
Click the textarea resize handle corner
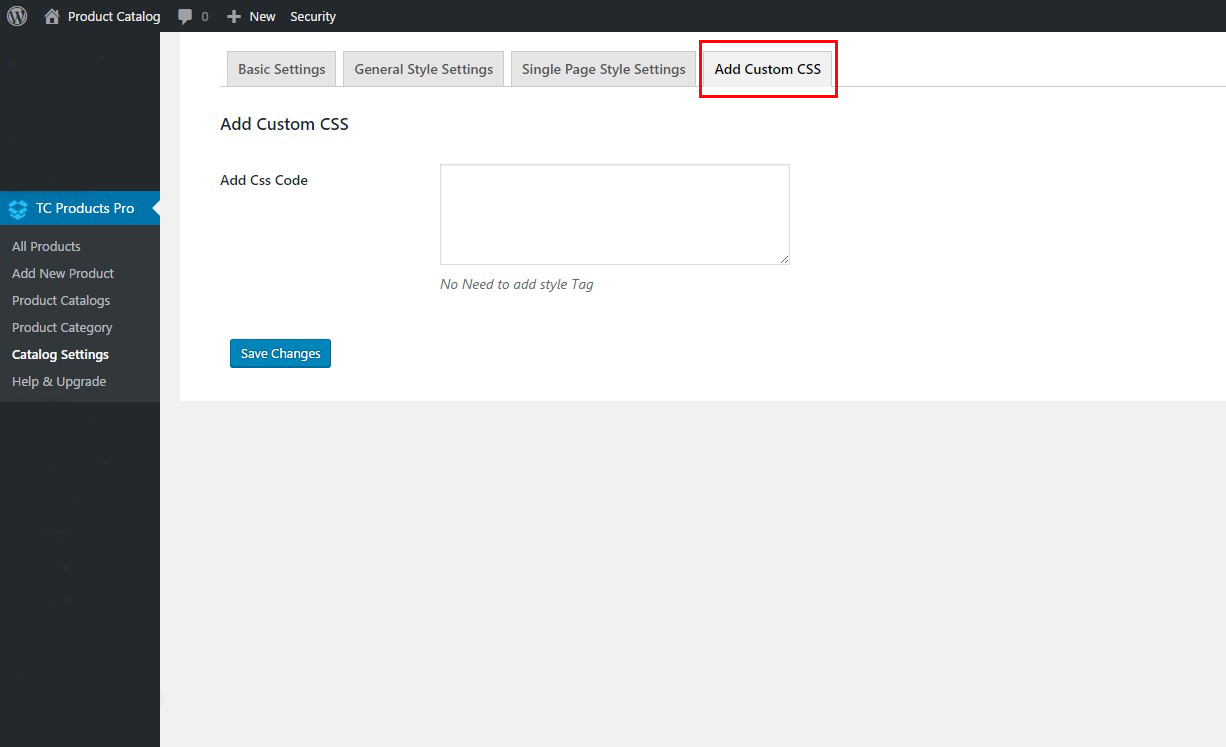[784, 259]
